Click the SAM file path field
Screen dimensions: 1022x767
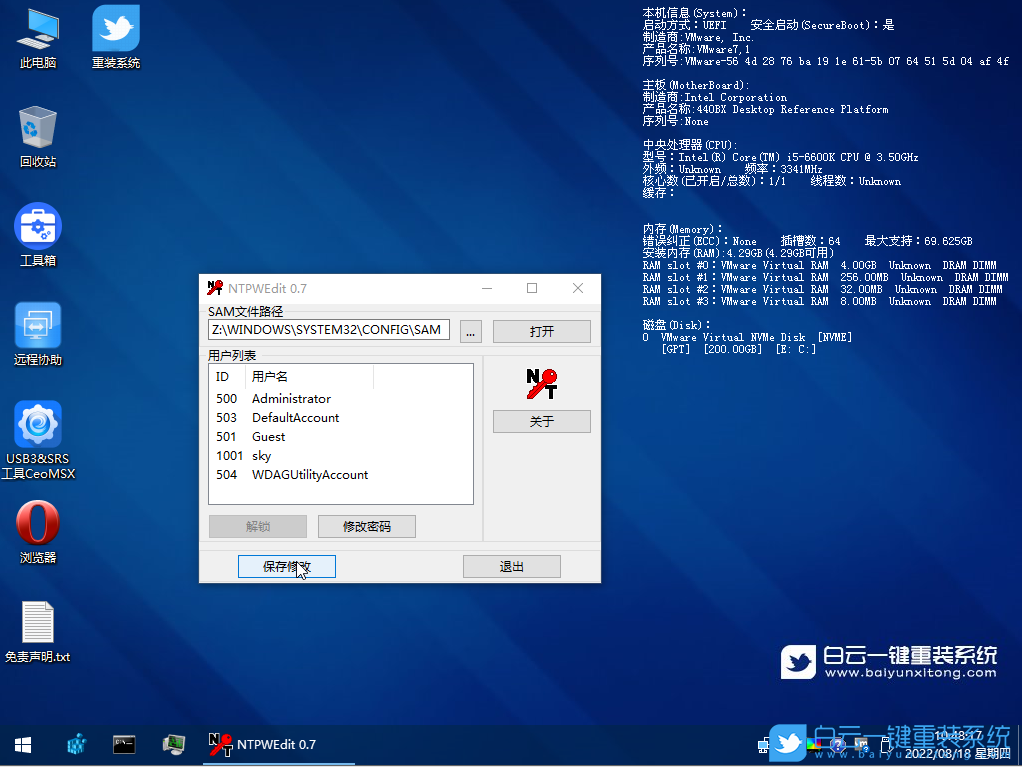pos(329,330)
